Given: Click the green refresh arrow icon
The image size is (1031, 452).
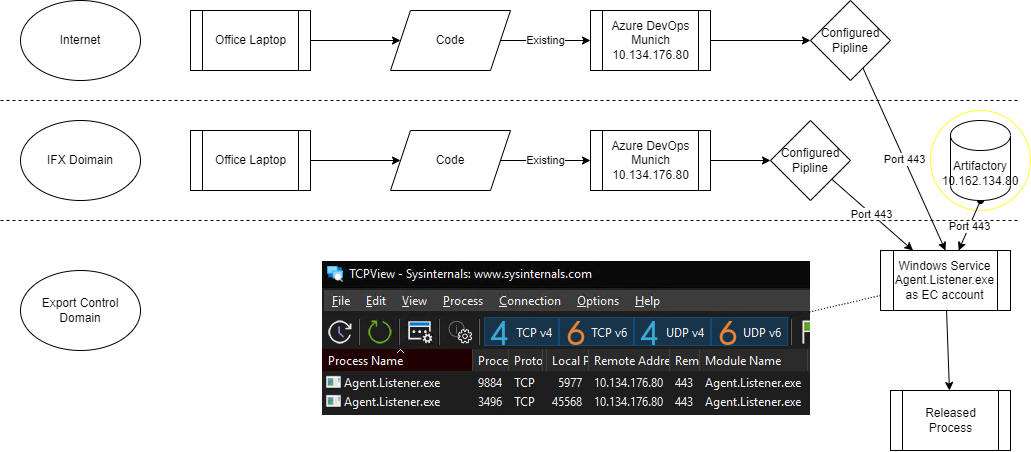Looking at the screenshot, I should (x=379, y=332).
